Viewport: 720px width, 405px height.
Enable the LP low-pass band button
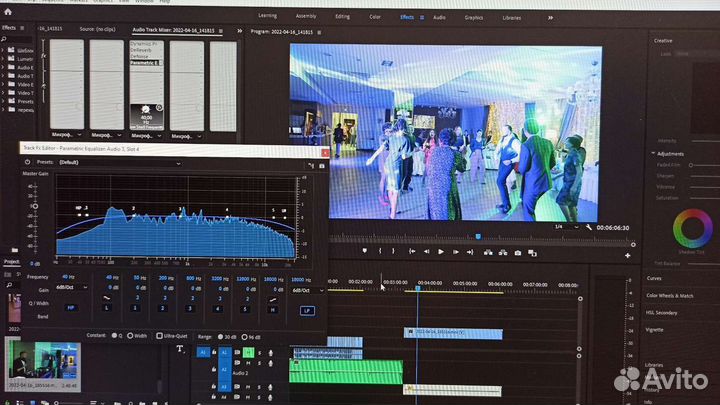(x=307, y=310)
